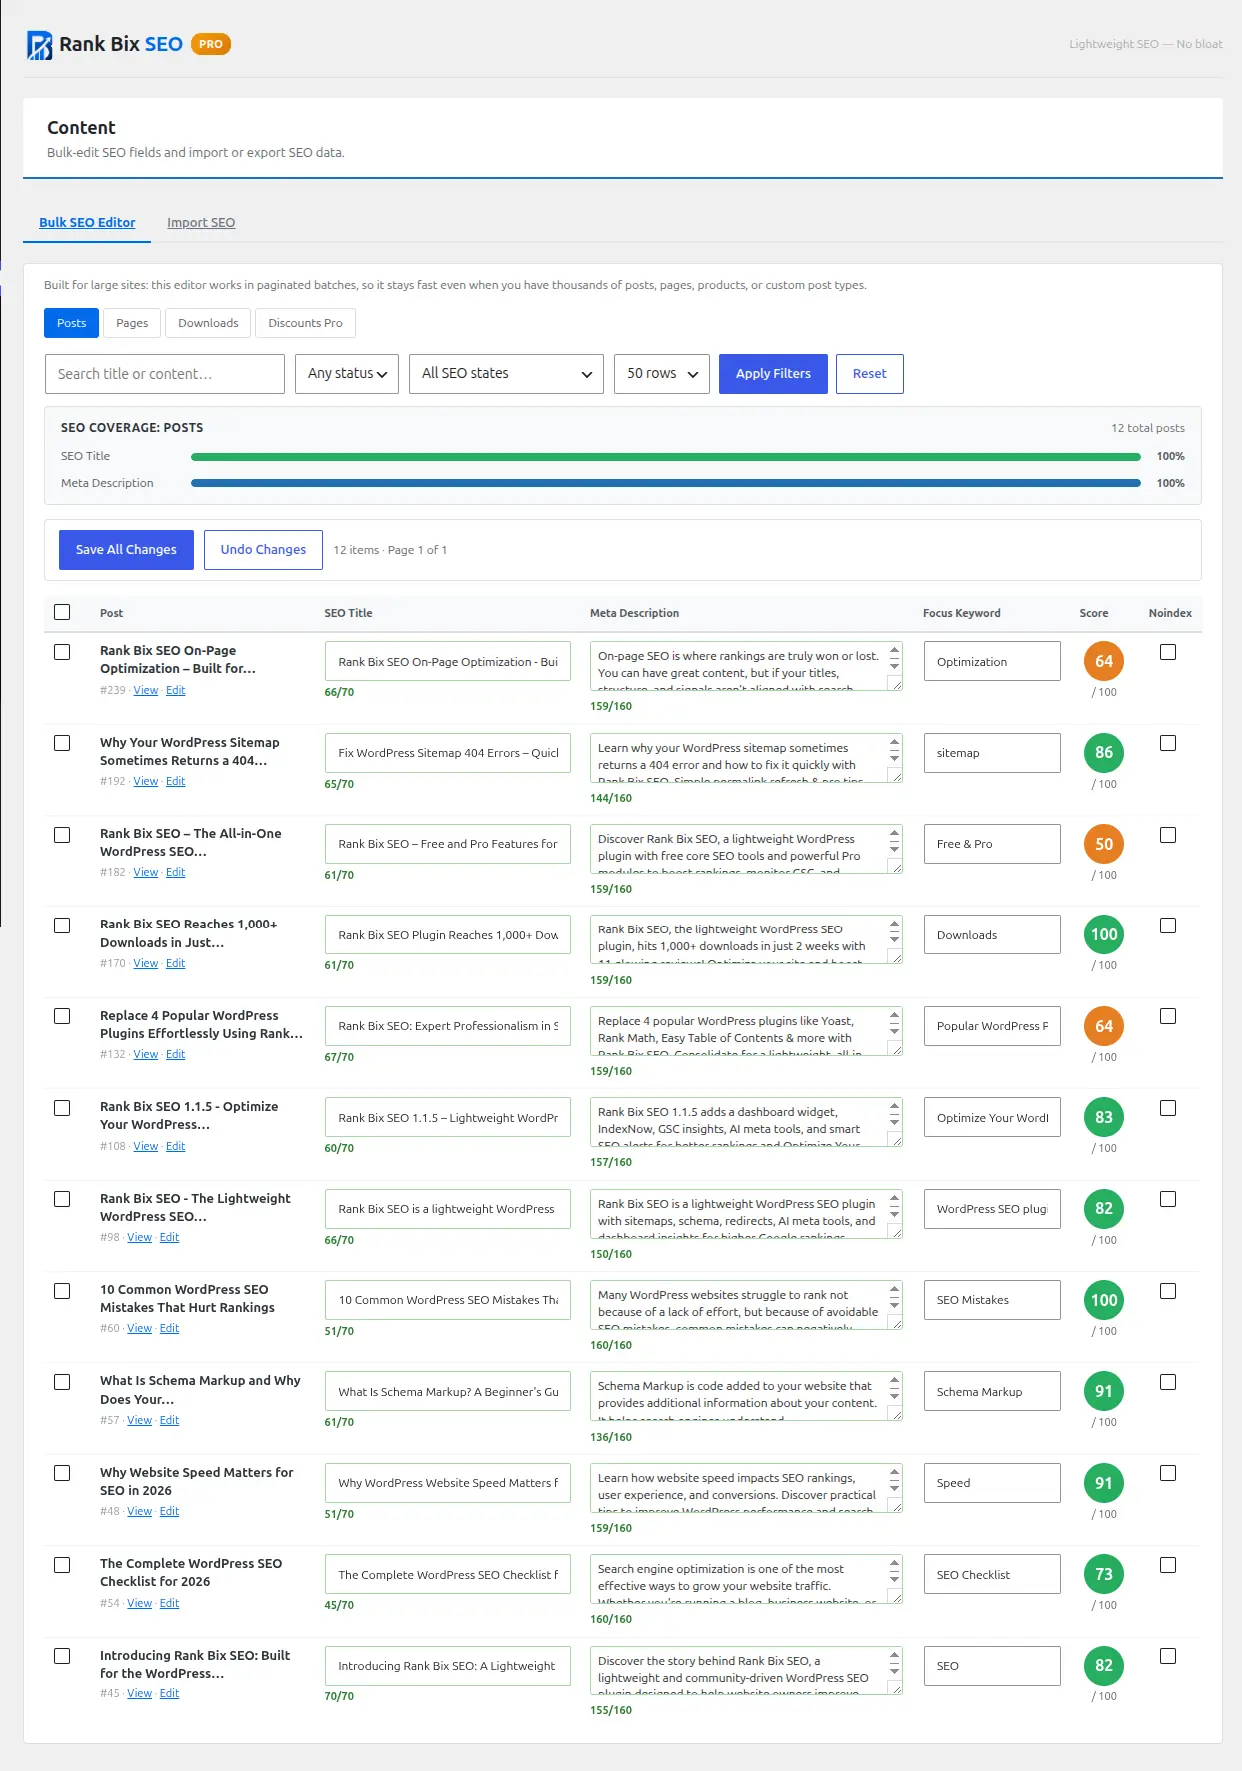
Task: Switch to Bulk SEO Editor tab
Action: coord(87,223)
